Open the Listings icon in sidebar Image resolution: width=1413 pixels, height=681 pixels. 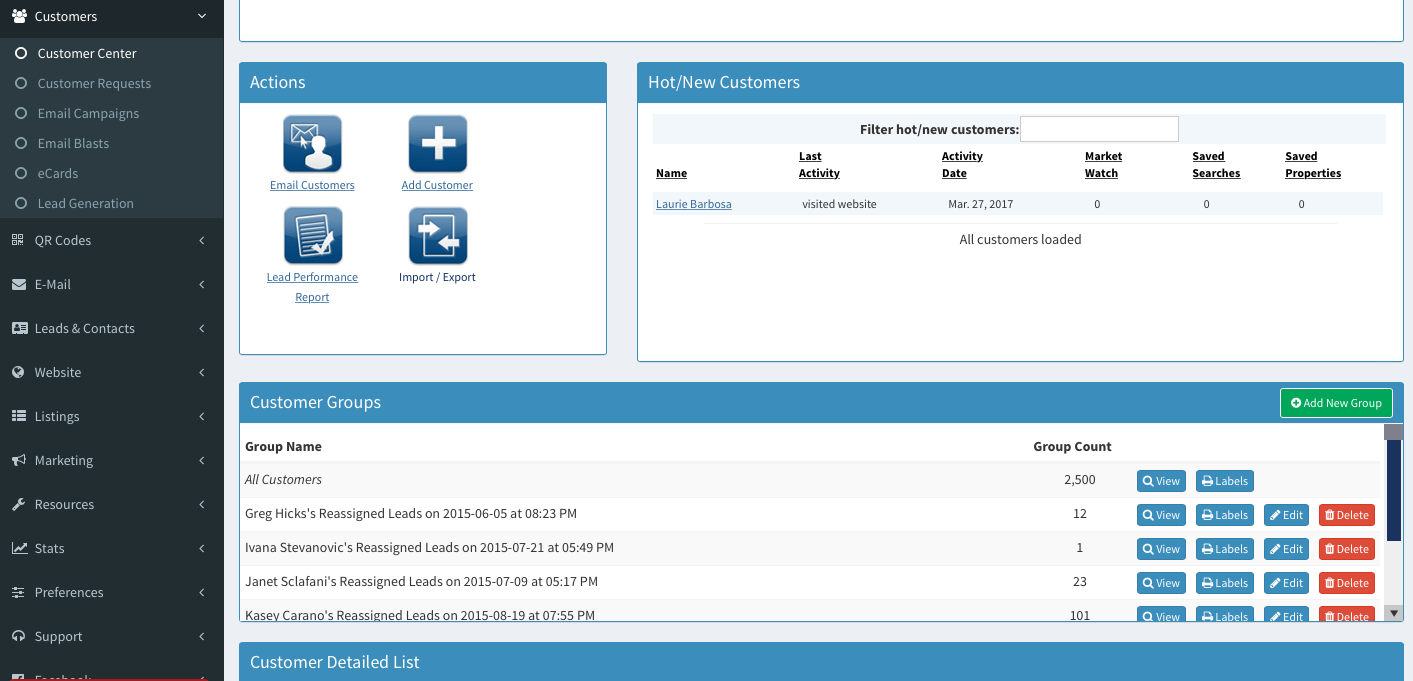[17, 416]
